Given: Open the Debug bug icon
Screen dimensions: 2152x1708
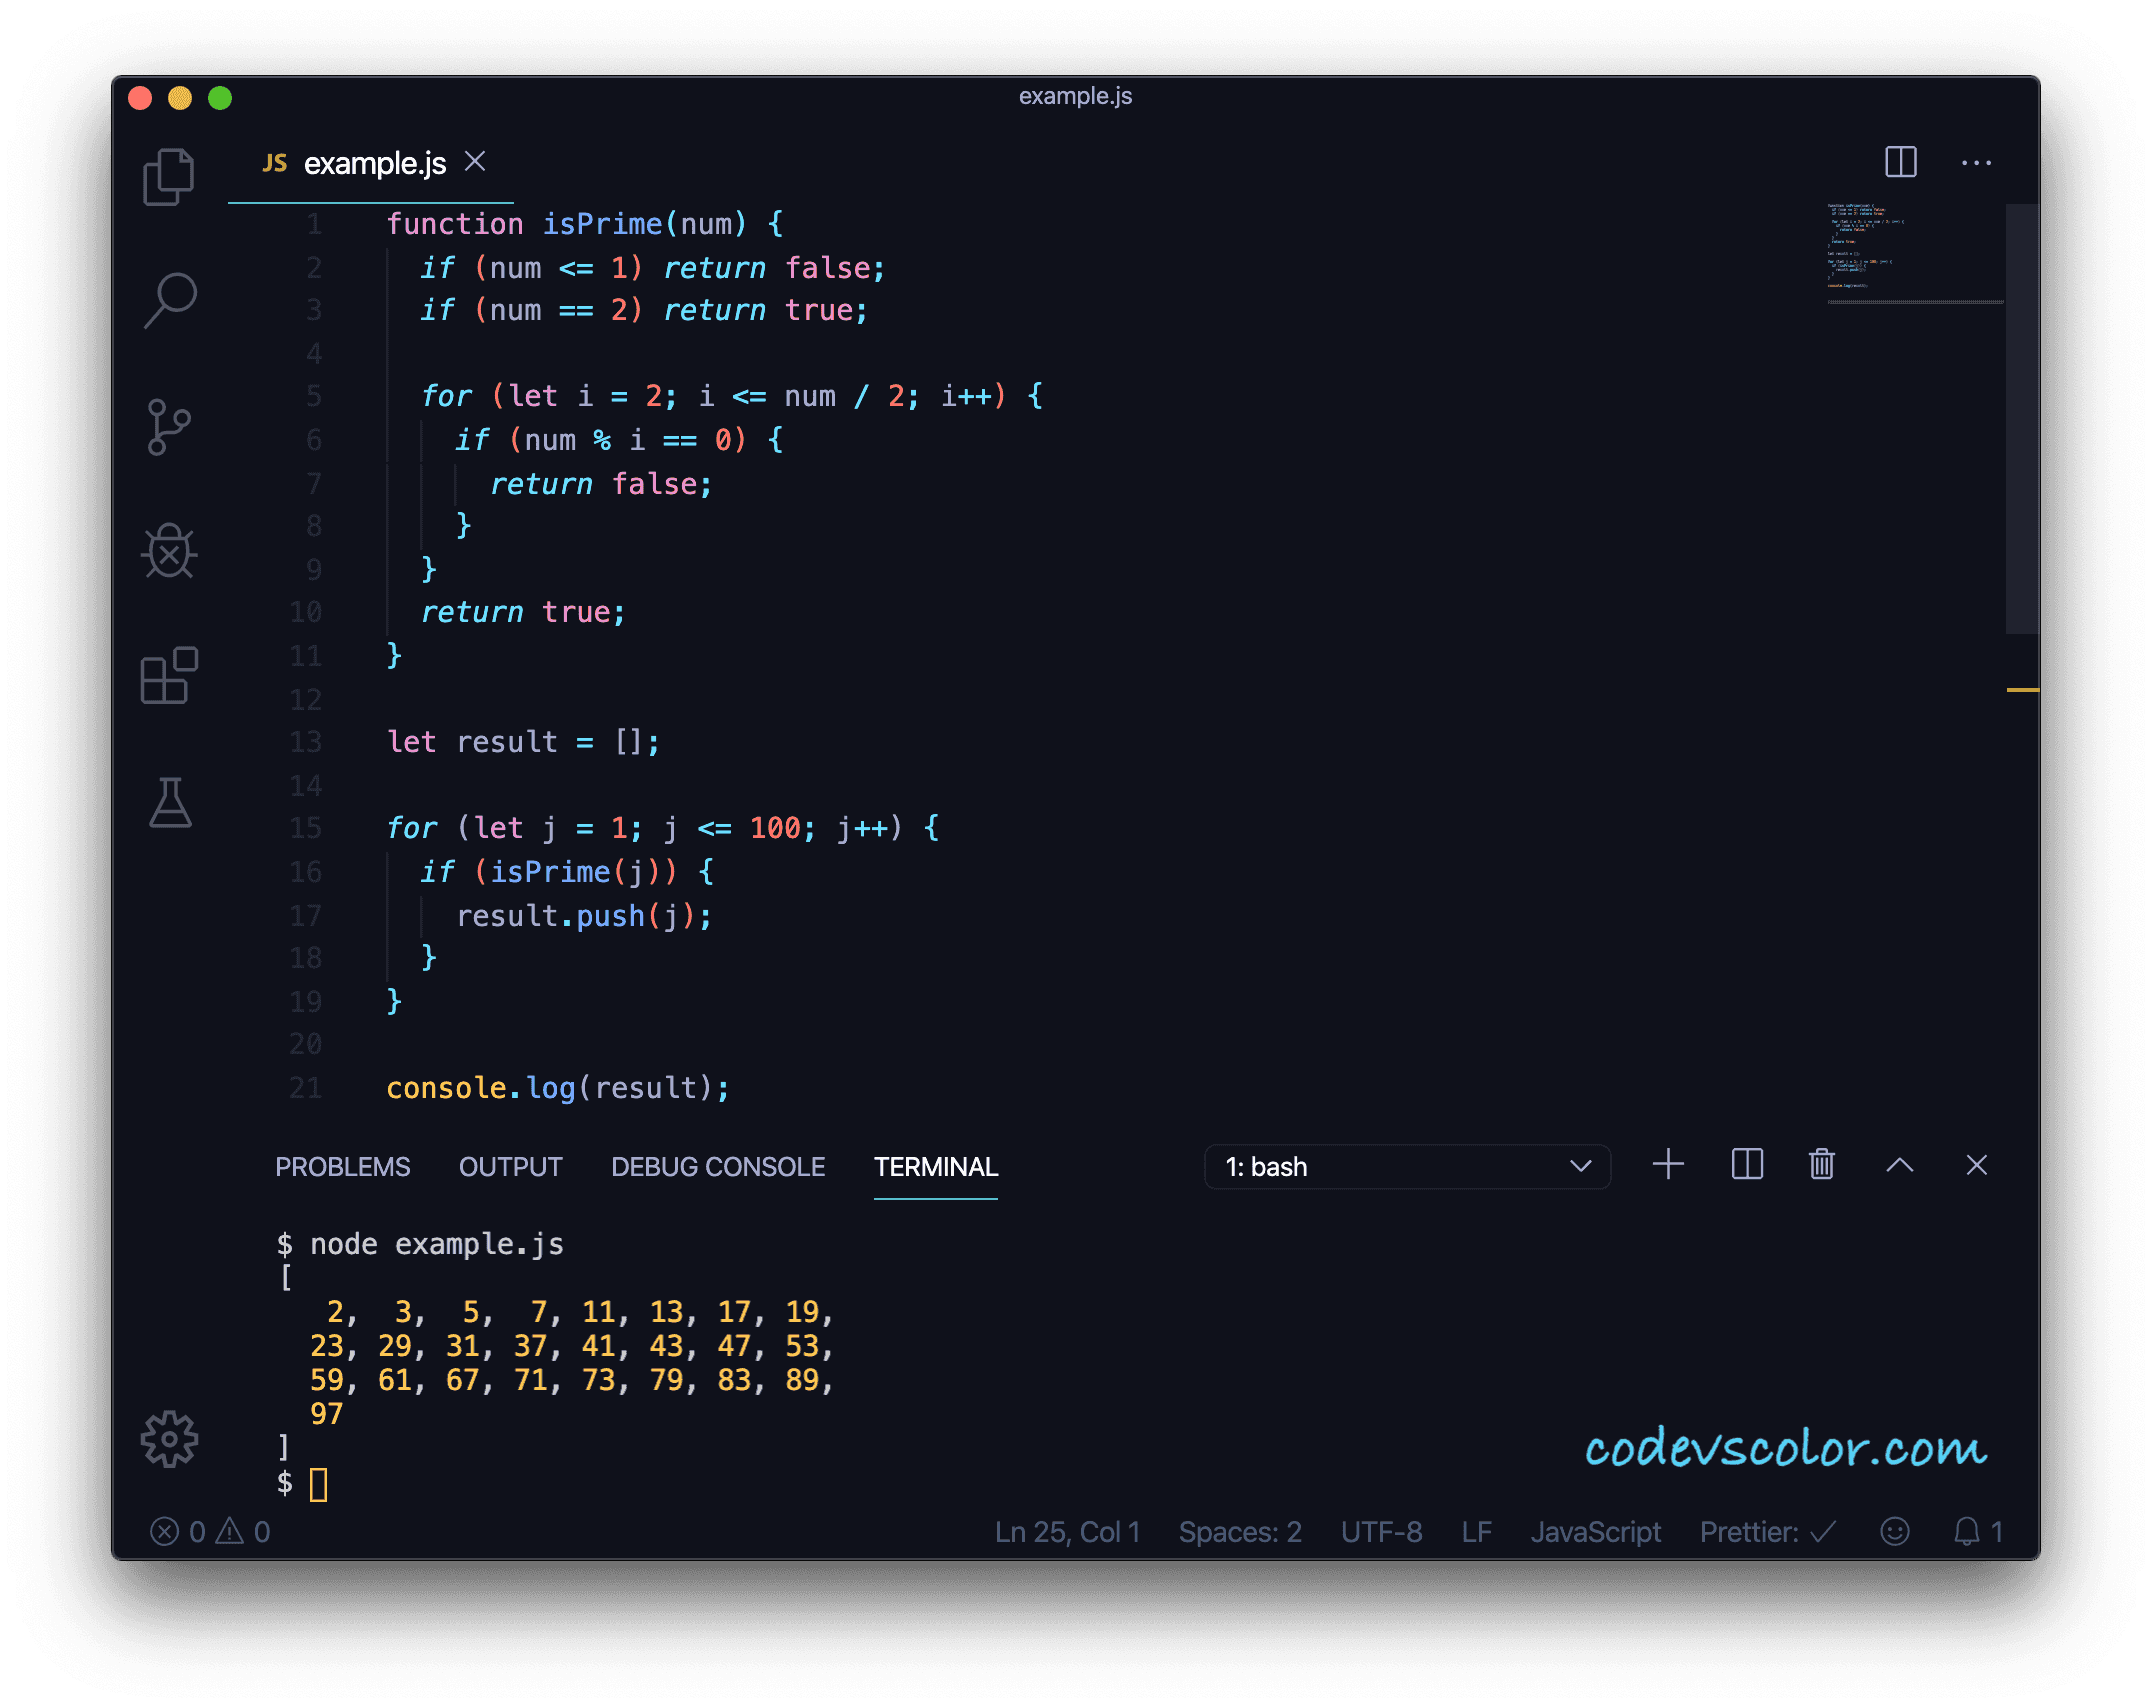Looking at the screenshot, I should 169,551.
